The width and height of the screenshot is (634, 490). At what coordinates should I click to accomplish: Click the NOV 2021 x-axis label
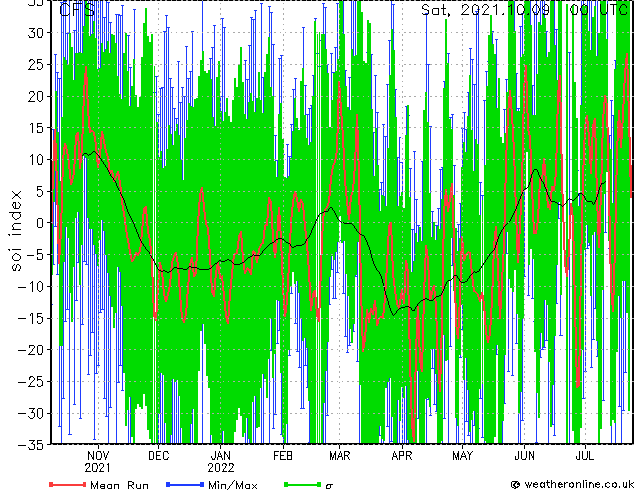97,462
